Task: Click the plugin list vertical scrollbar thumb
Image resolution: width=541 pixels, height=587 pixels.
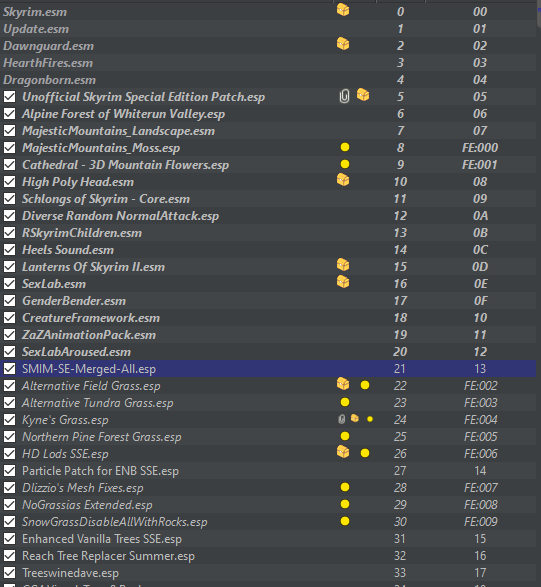Action: click(x=539, y=14)
